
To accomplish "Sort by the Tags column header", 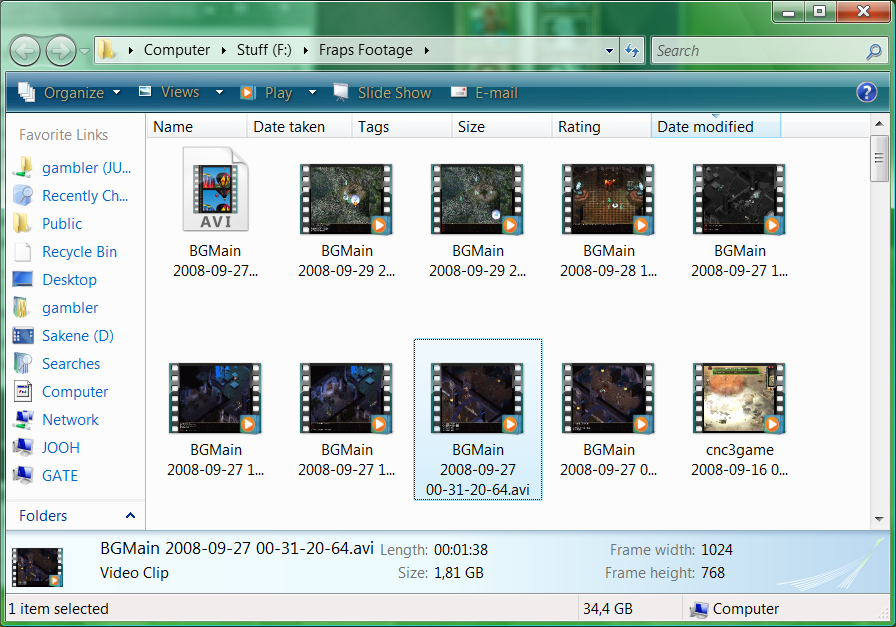I will (x=402, y=126).
